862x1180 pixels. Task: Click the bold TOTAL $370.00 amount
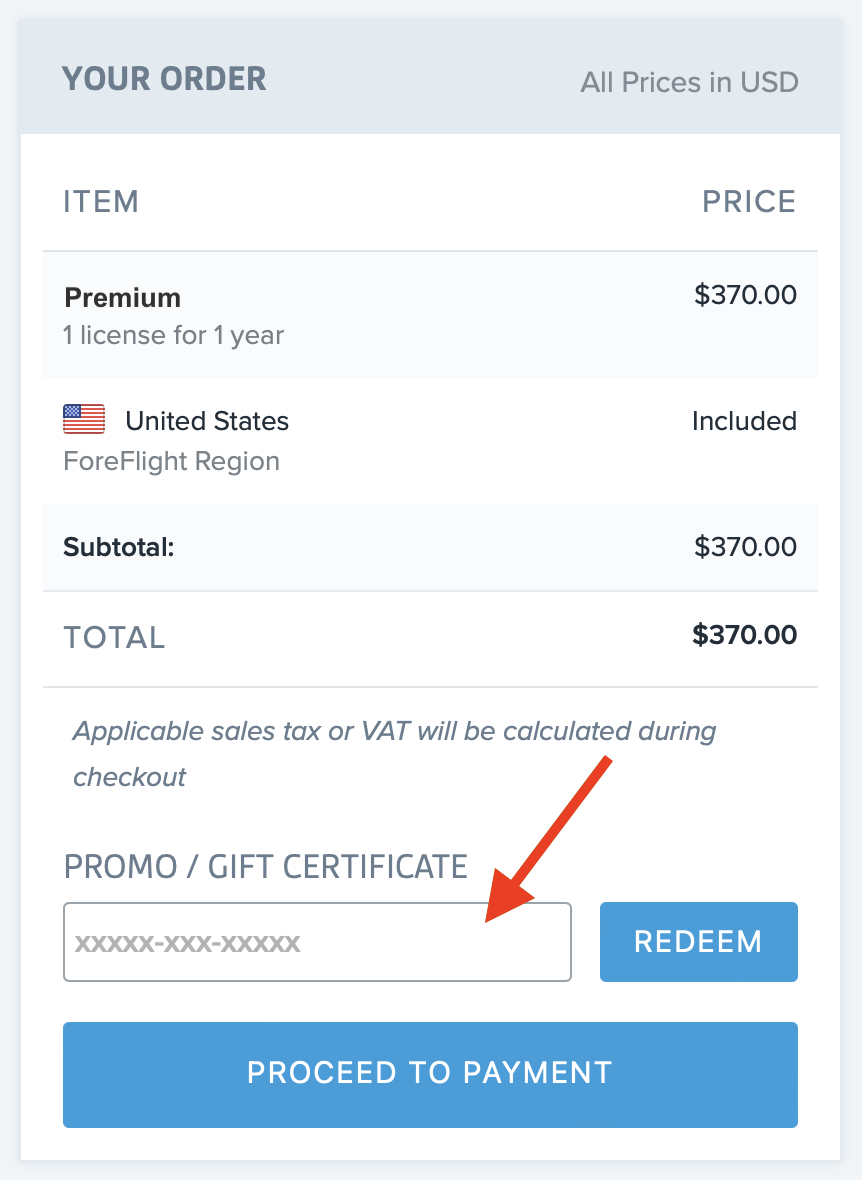(x=744, y=635)
